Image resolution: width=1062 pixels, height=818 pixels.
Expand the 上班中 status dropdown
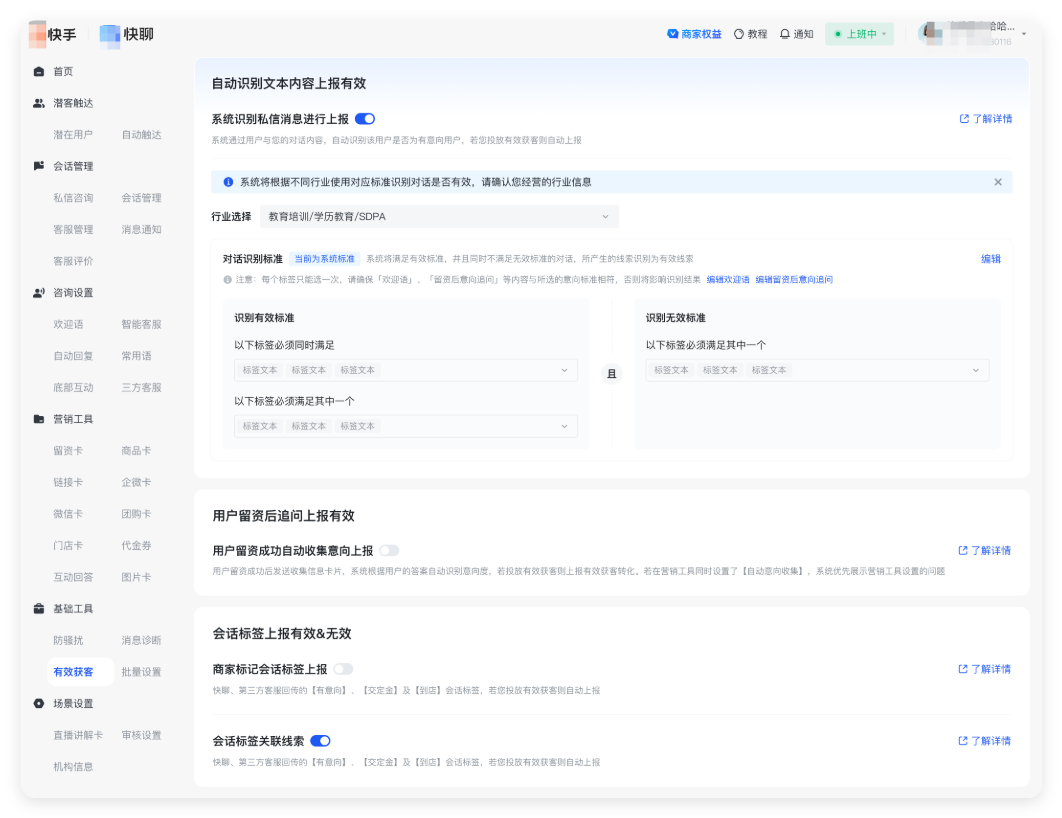coord(859,34)
